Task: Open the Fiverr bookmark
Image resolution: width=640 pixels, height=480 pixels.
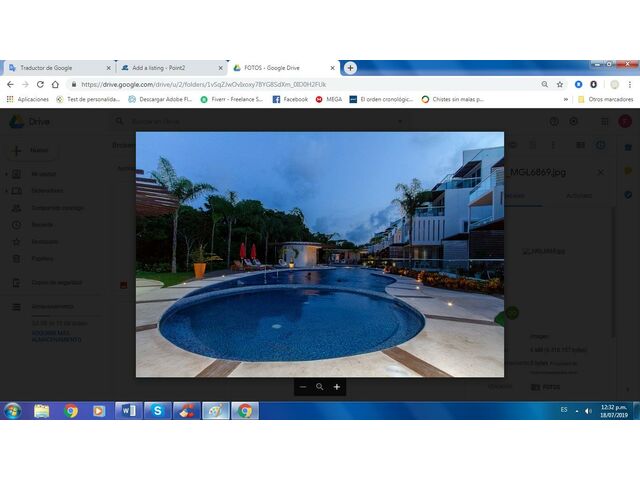Action: pos(231,99)
